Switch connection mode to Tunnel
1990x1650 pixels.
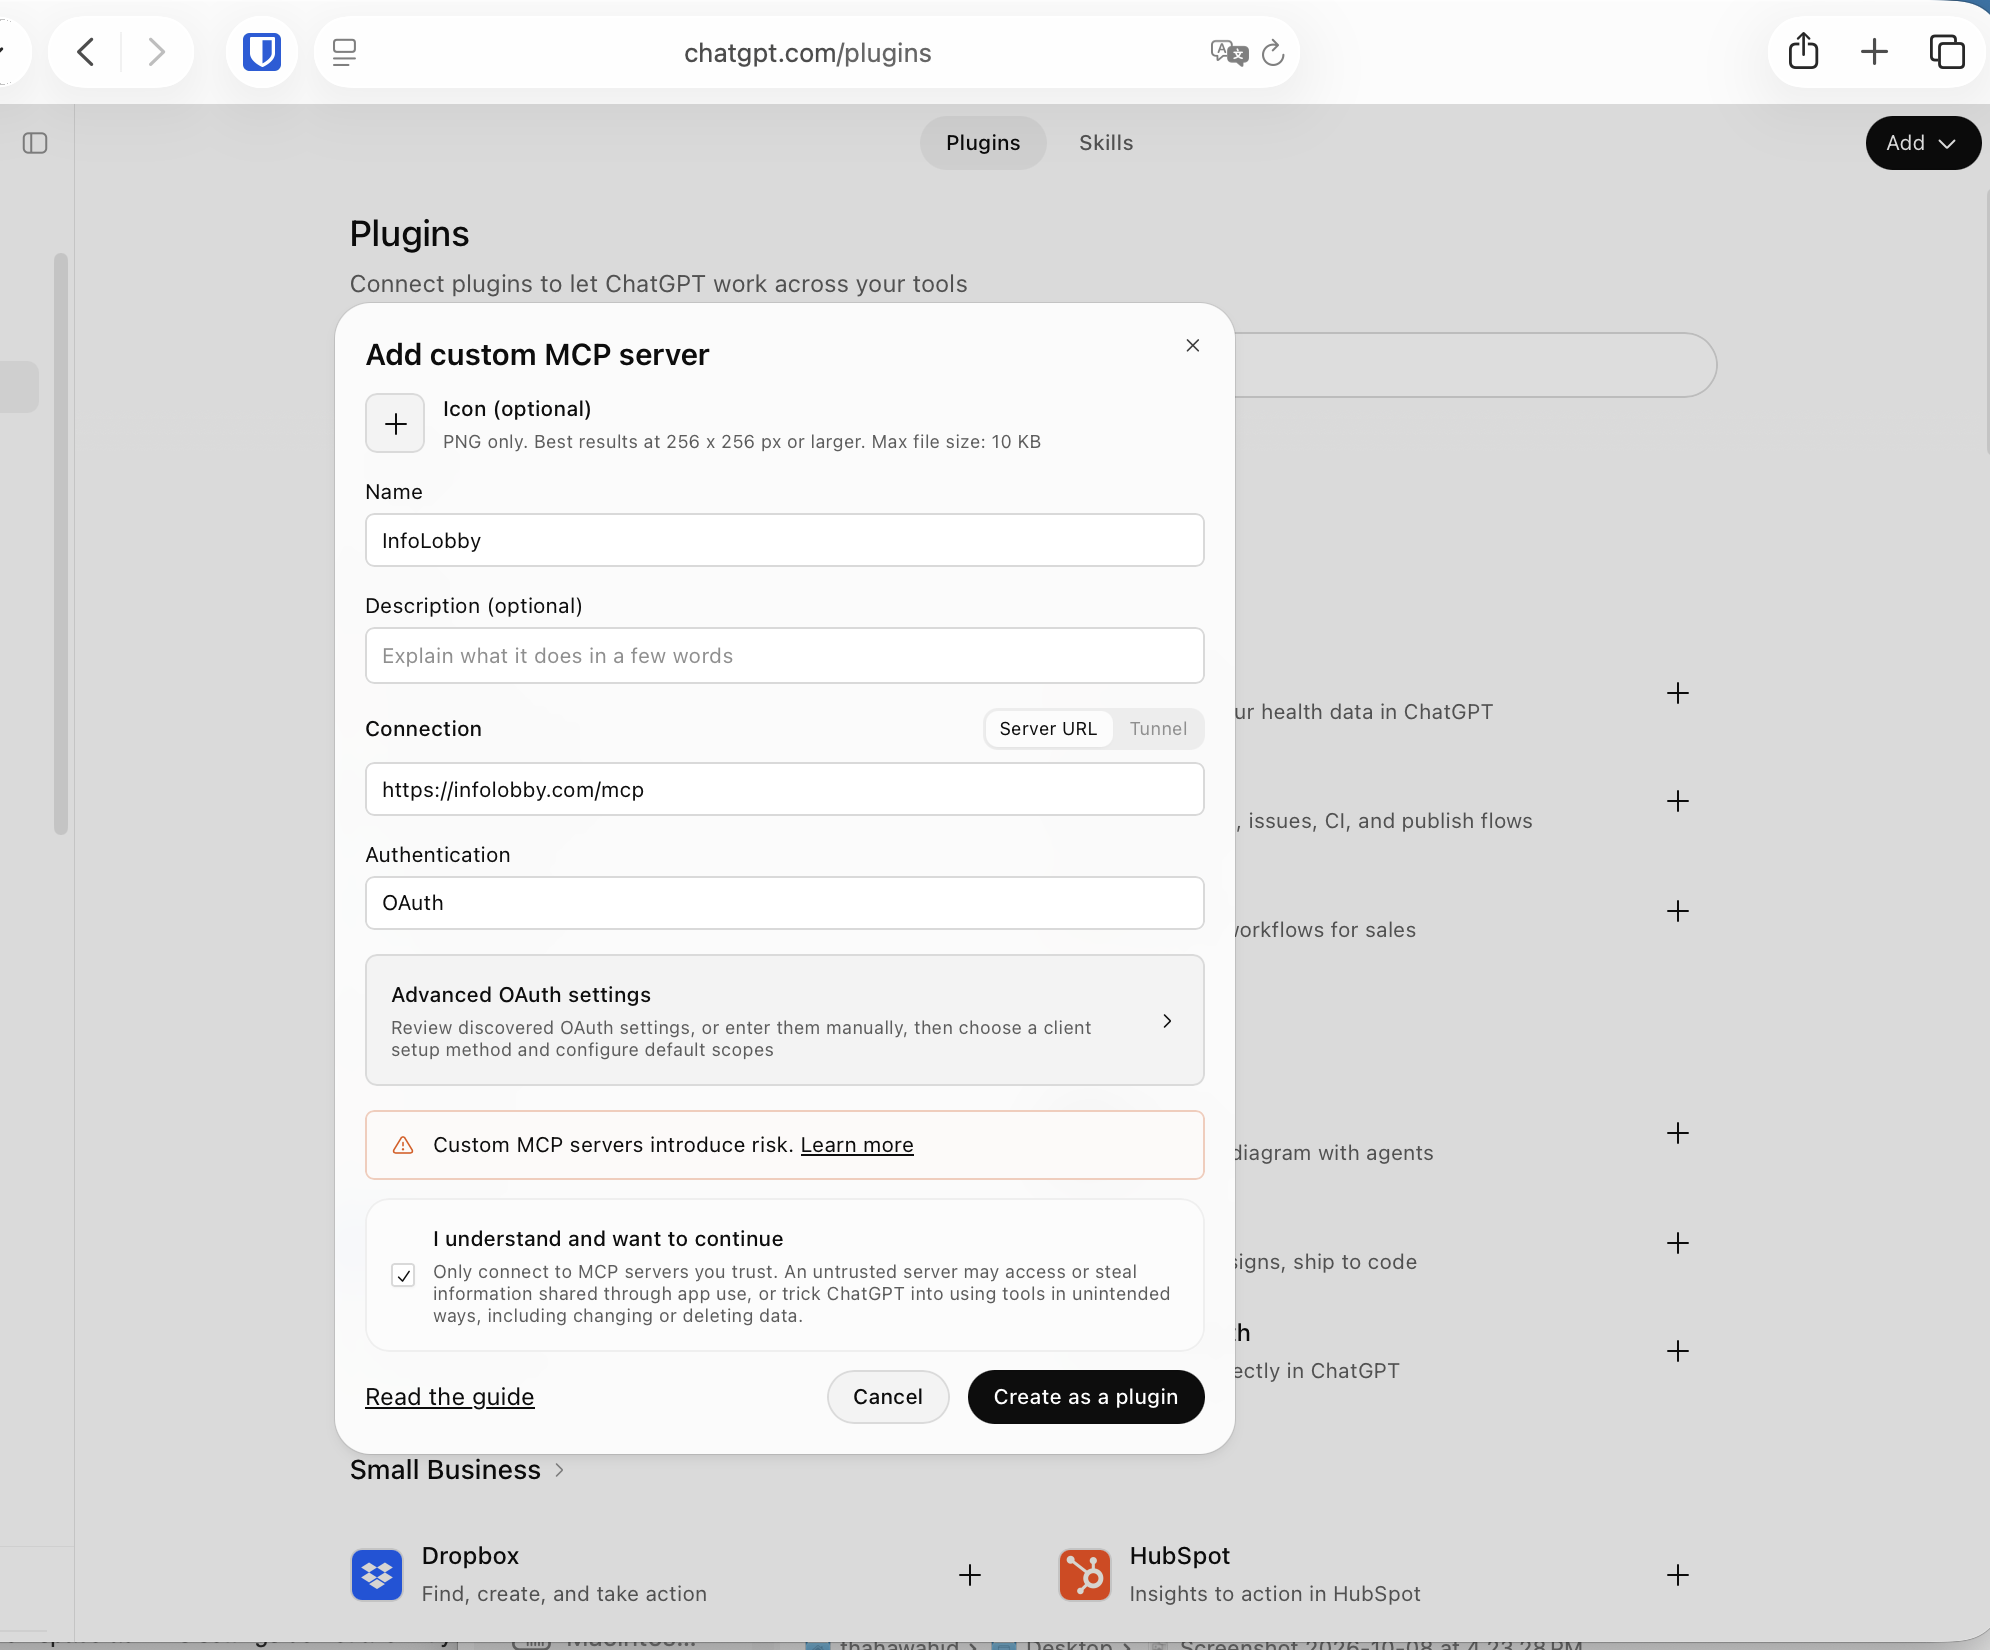click(1158, 729)
